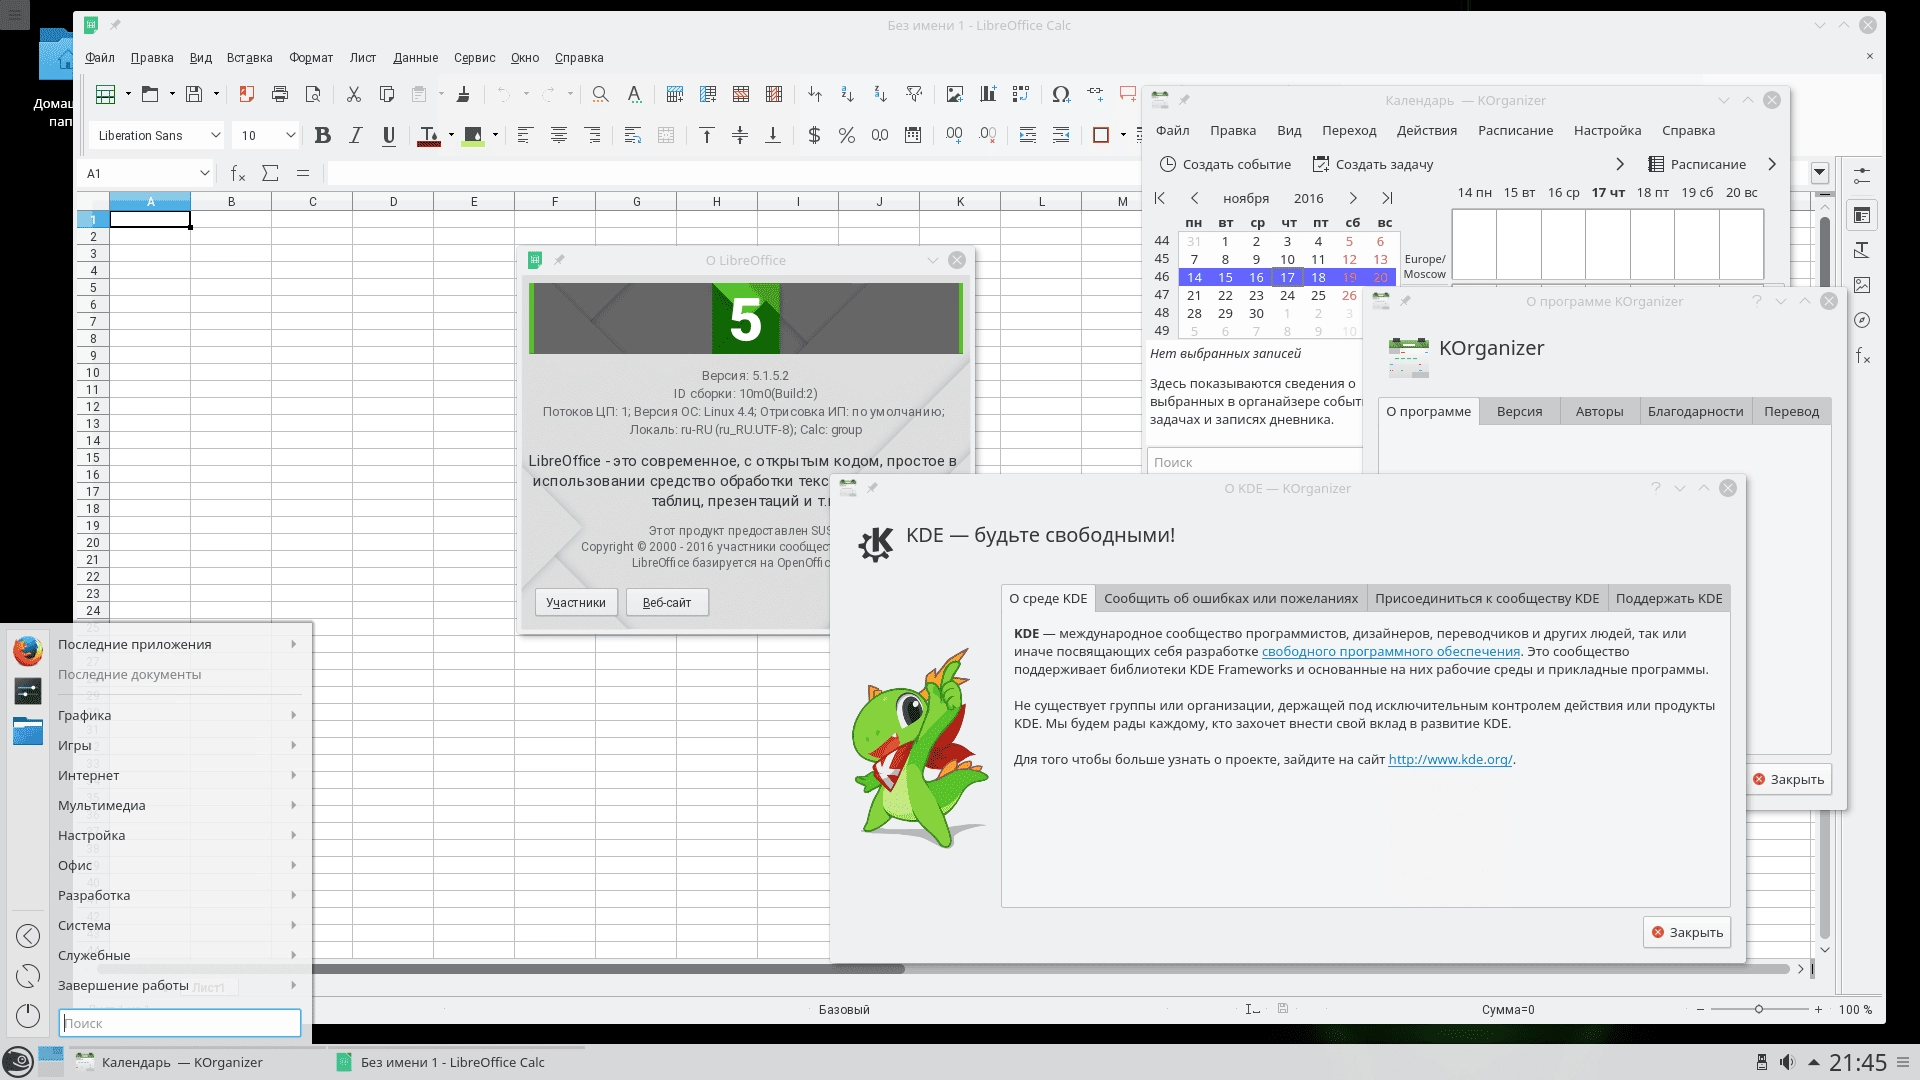Click the Print icon in Calc toolbar
This screenshot has width=1920, height=1080.
tap(280, 94)
